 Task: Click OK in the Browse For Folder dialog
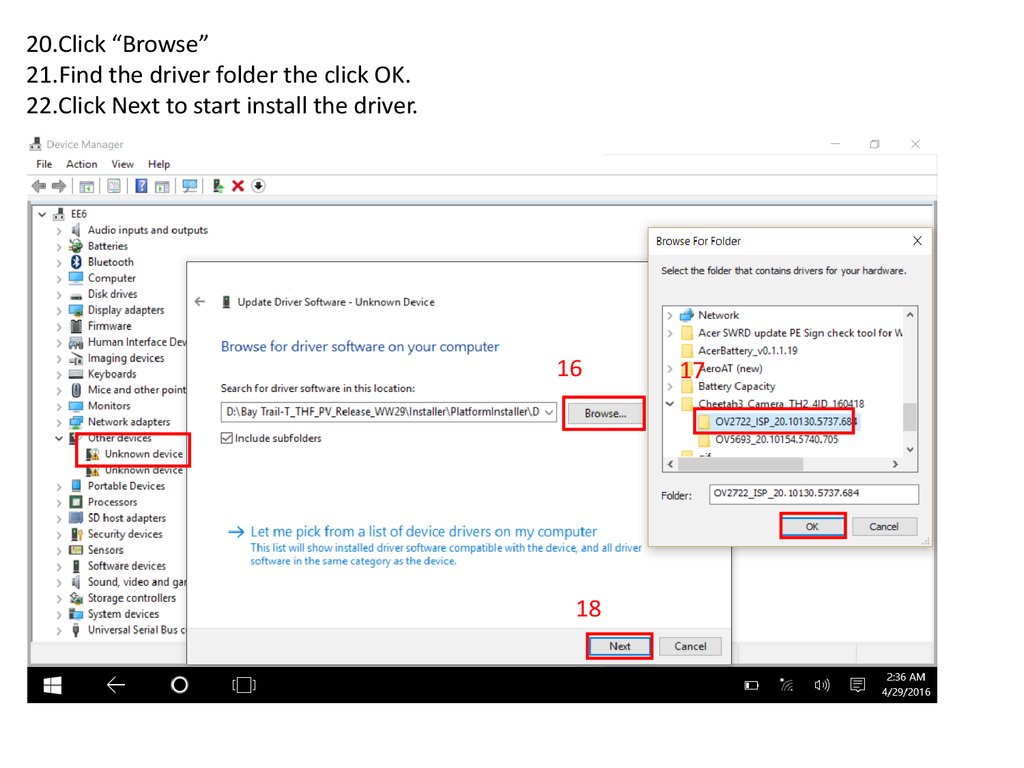click(812, 526)
